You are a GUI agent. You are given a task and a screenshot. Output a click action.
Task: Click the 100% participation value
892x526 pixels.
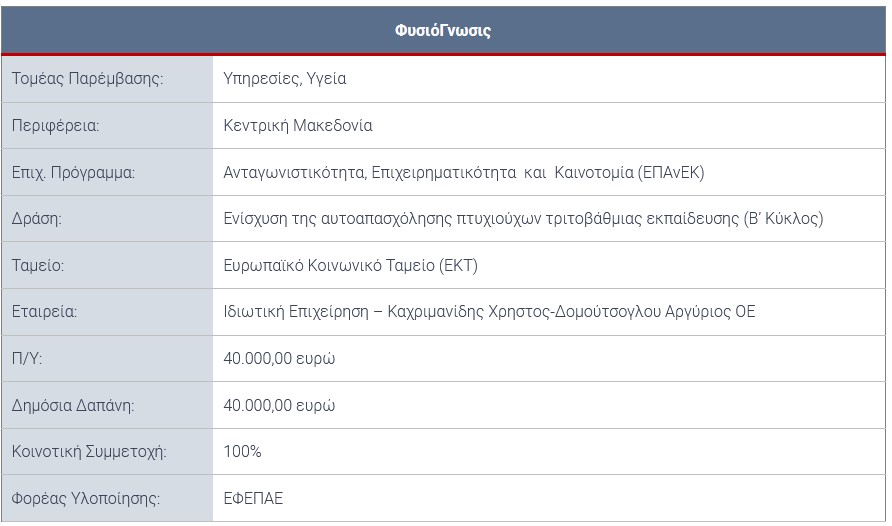click(242, 452)
